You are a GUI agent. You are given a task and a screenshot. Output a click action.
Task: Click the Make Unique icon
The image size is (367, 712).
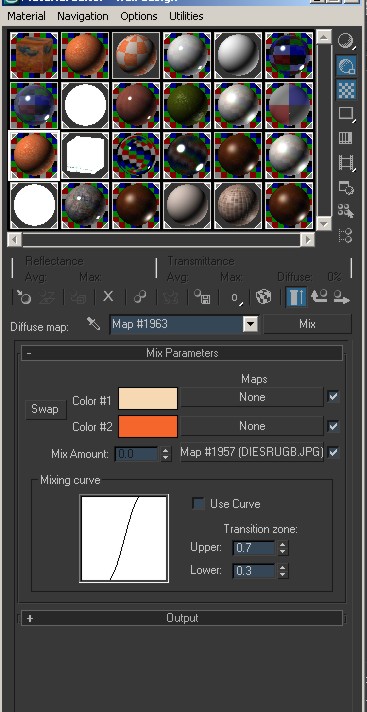point(171,297)
